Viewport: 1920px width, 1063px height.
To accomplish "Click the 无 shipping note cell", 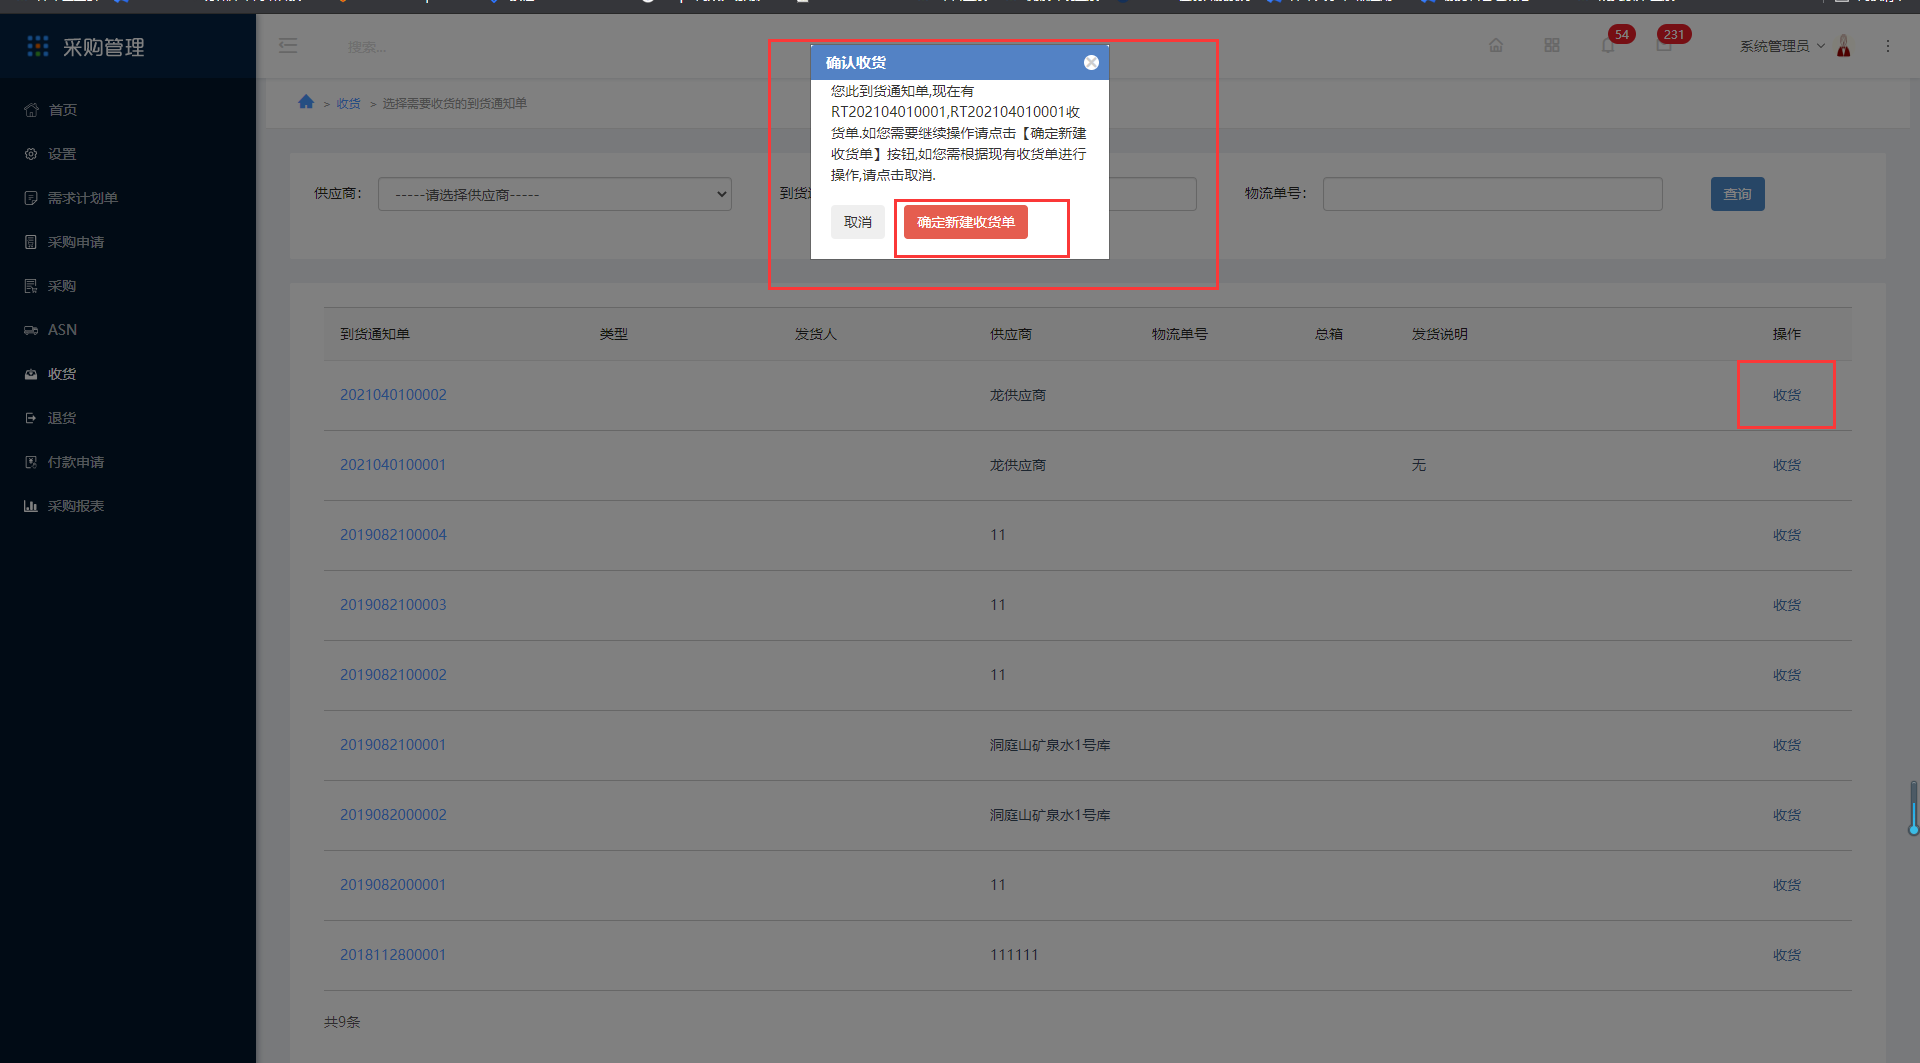I will coord(1419,465).
